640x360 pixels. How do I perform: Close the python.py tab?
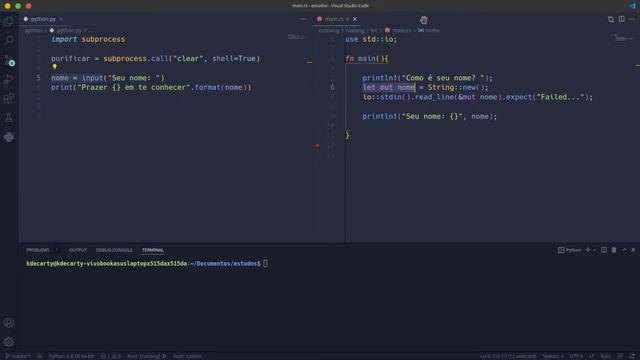[x=61, y=19]
